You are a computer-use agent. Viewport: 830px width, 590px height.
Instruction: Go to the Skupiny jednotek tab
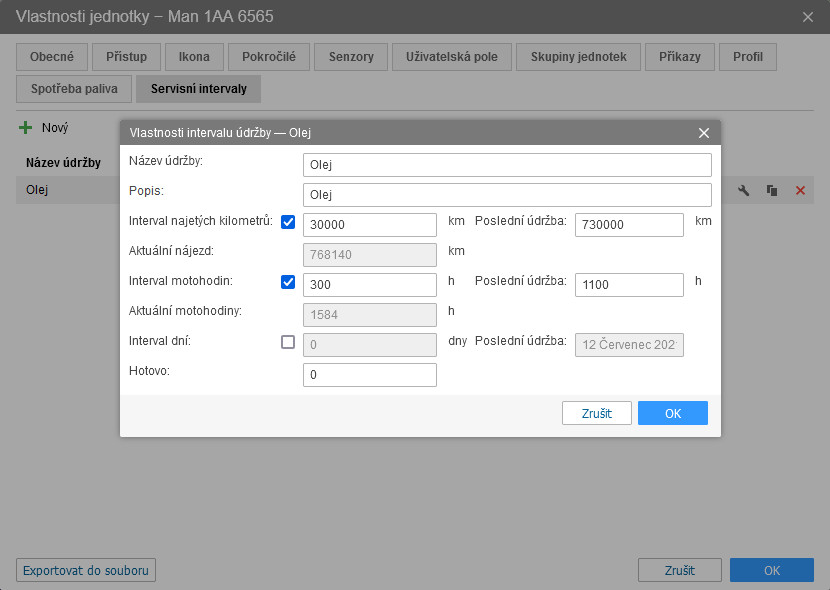pyautogui.click(x=577, y=57)
